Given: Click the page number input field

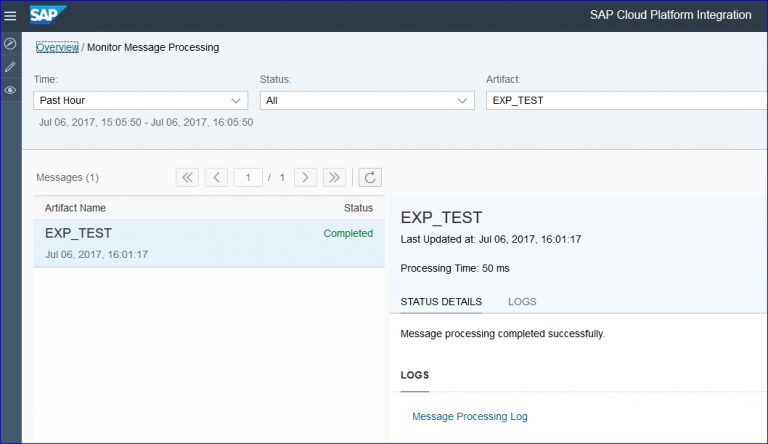Looking at the screenshot, I should (248, 177).
